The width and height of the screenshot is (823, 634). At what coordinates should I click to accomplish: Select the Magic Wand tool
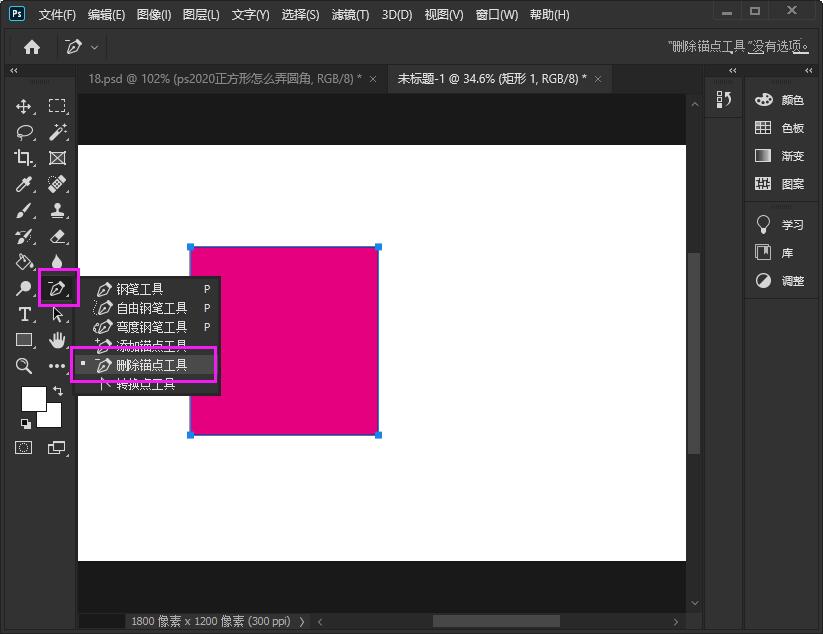(x=57, y=132)
